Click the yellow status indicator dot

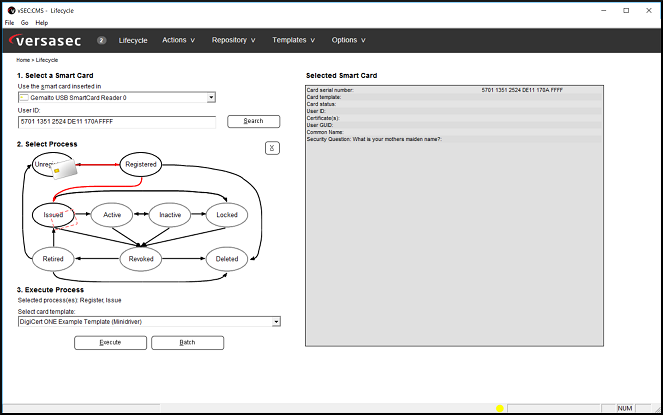click(x=500, y=408)
